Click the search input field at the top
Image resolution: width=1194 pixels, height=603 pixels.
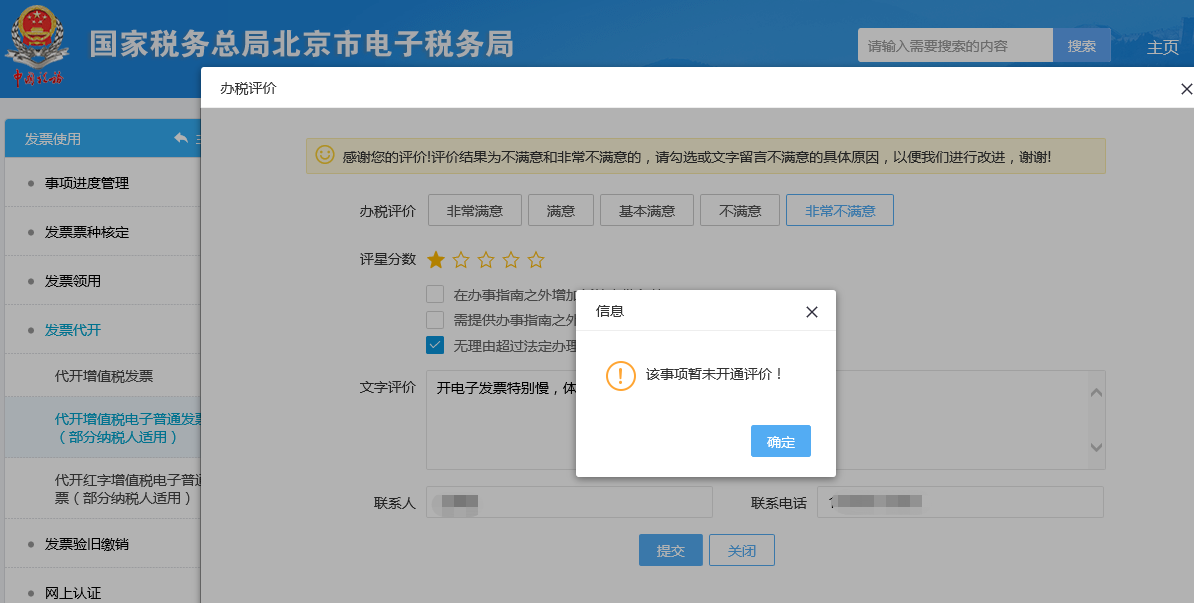(955, 45)
